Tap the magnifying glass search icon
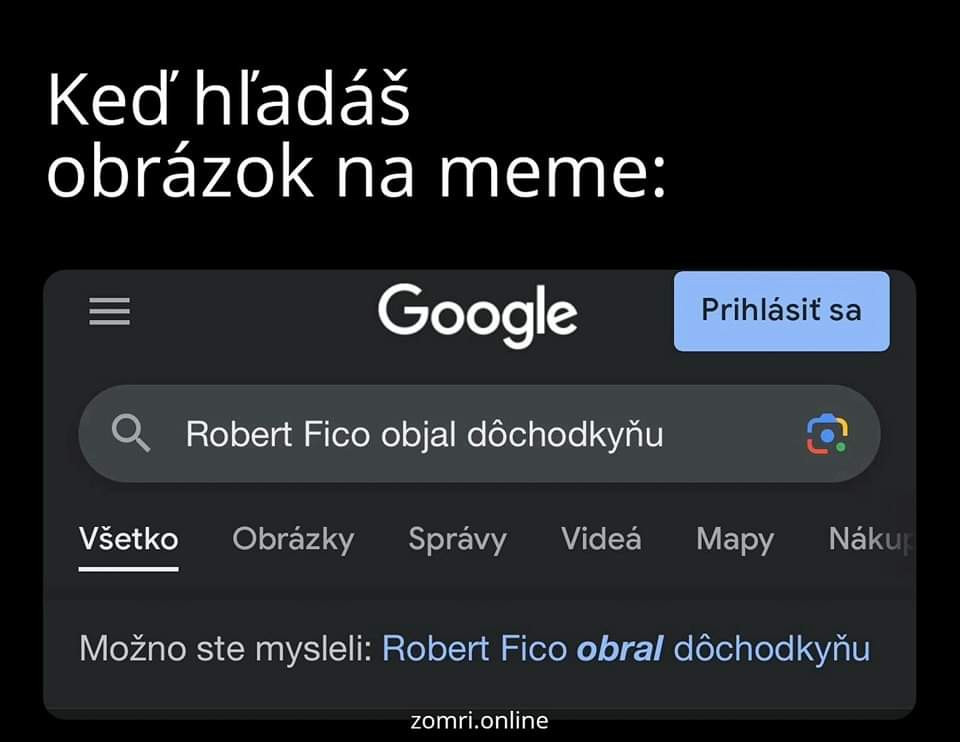The width and height of the screenshot is (960, 742). (130, 433)
